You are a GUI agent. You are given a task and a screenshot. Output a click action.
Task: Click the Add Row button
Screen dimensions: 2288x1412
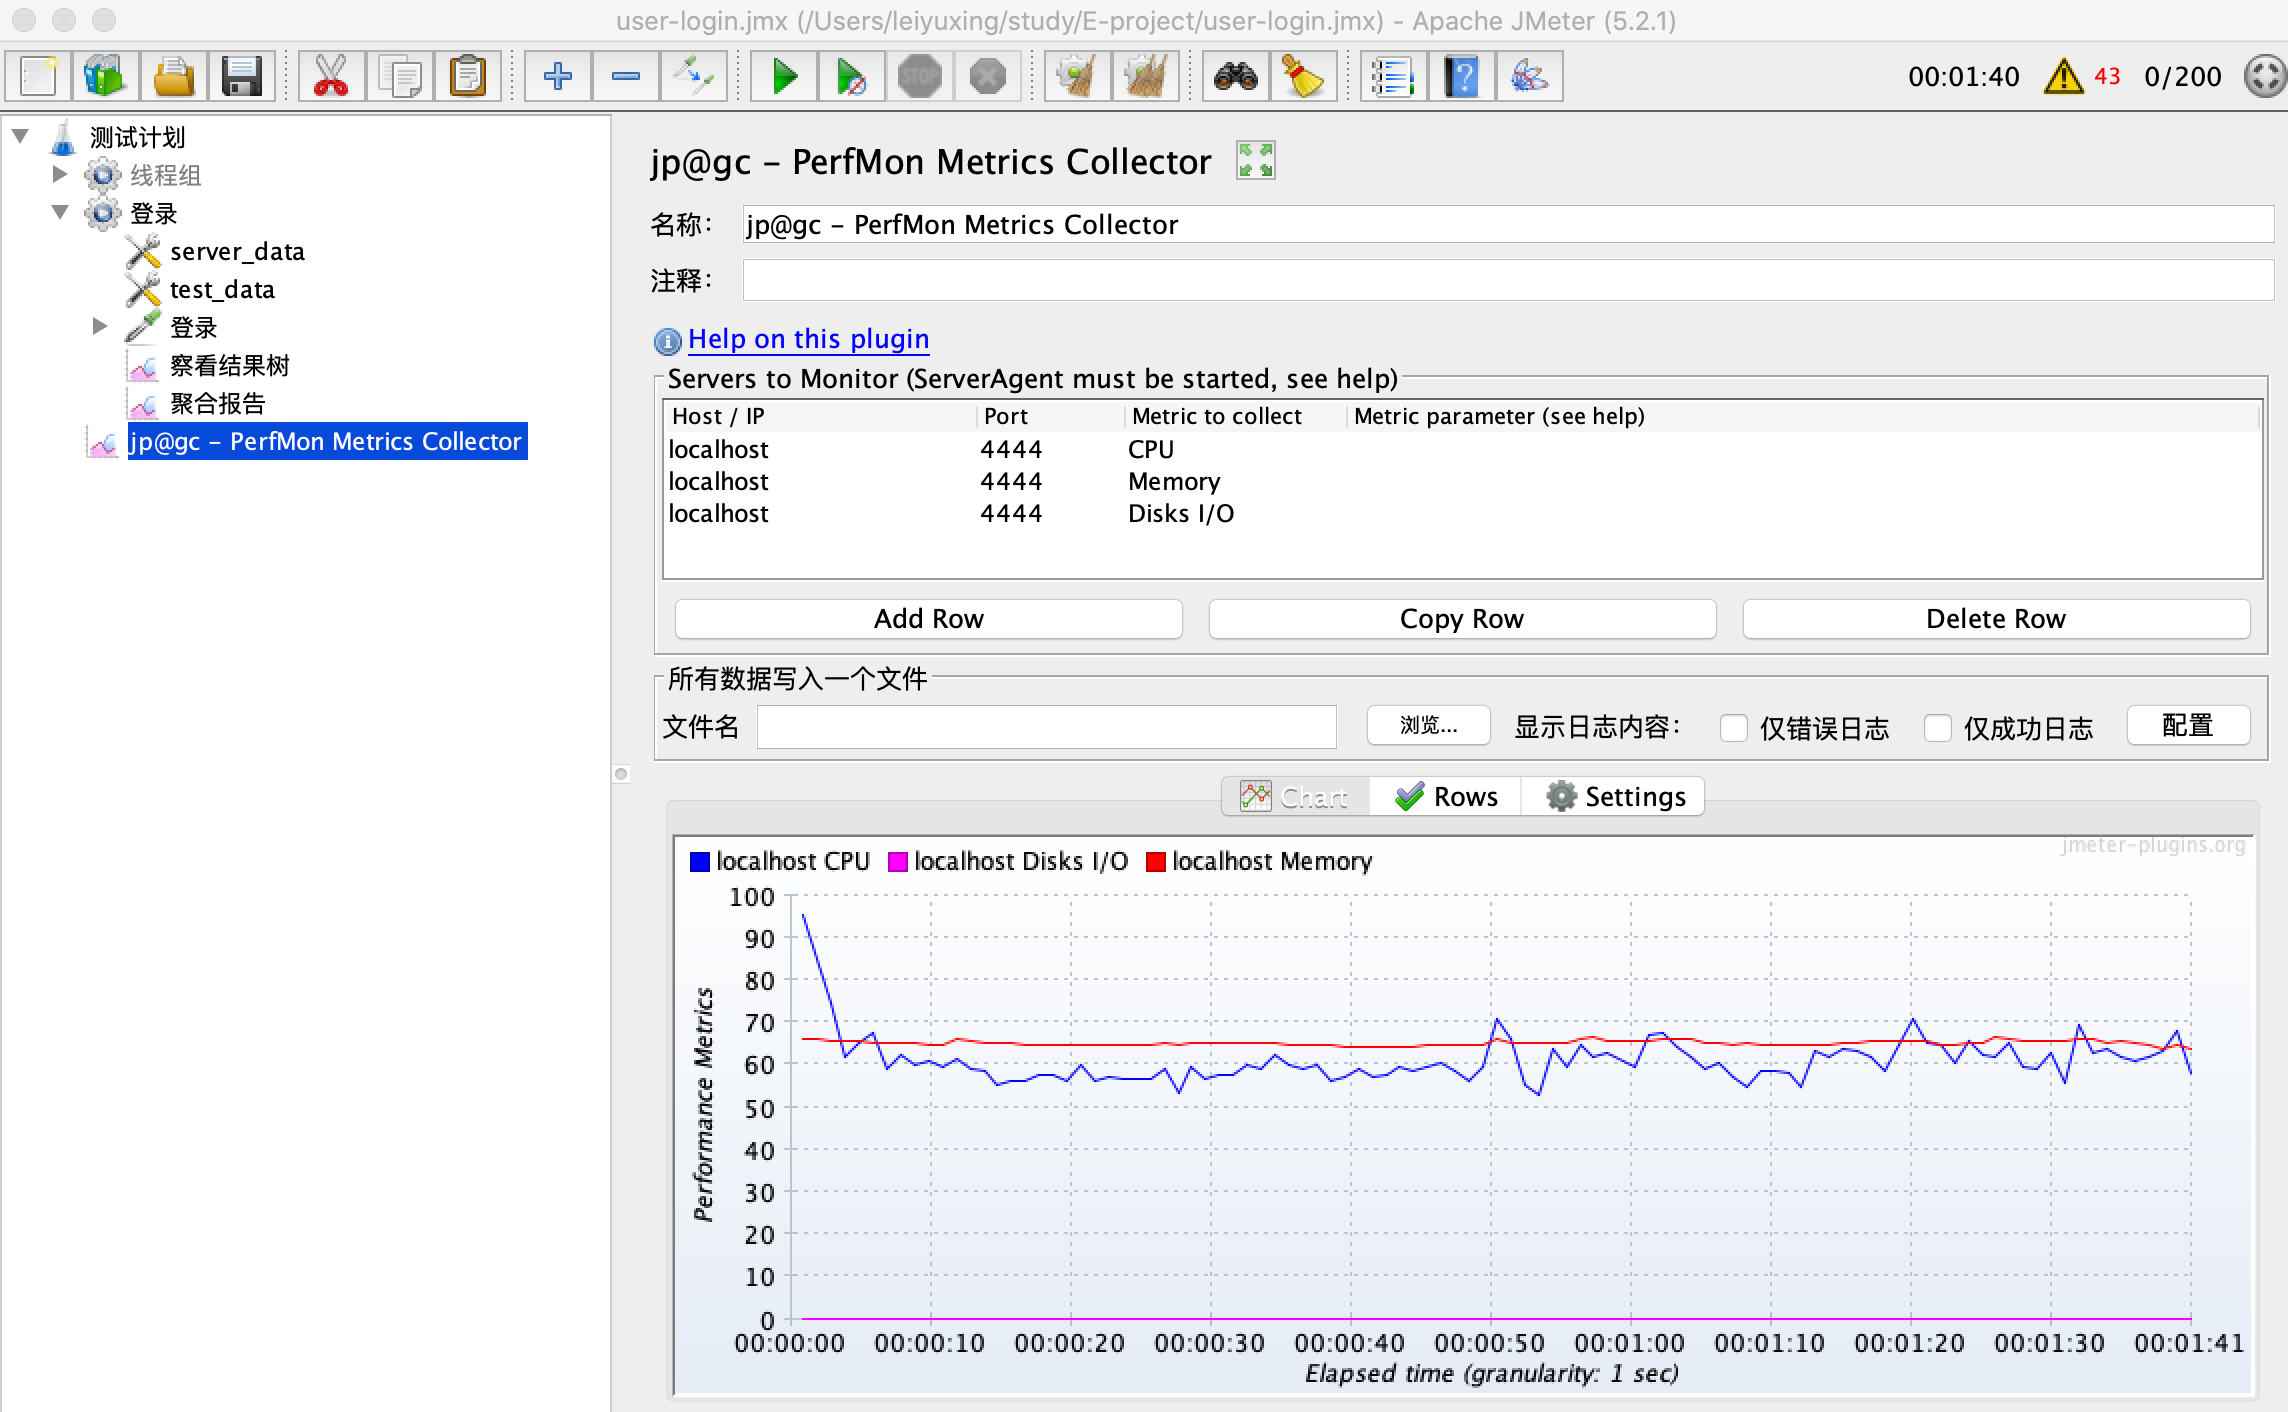point(928,619)
